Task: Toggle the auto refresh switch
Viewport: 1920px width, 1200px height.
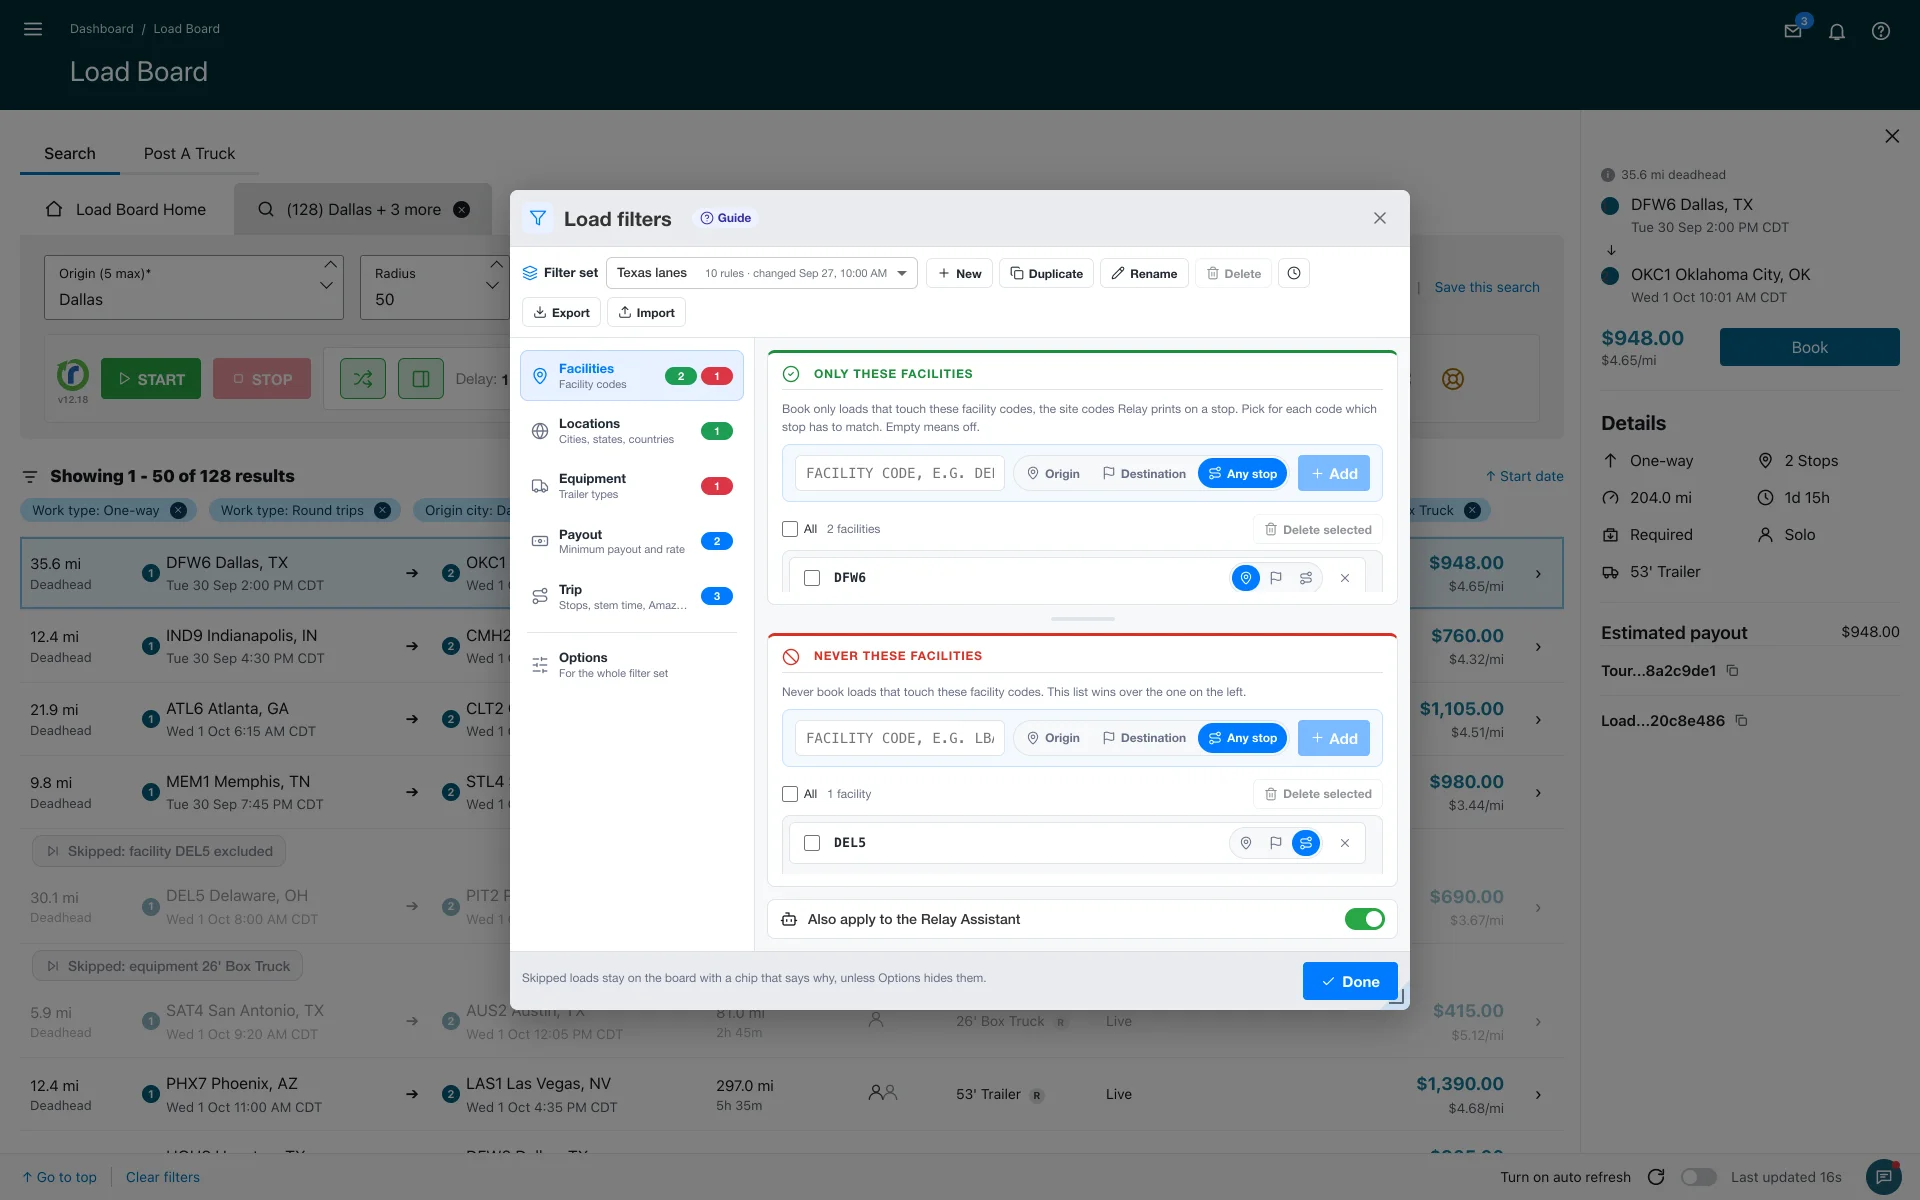Action: (x=1698, y=1177)
